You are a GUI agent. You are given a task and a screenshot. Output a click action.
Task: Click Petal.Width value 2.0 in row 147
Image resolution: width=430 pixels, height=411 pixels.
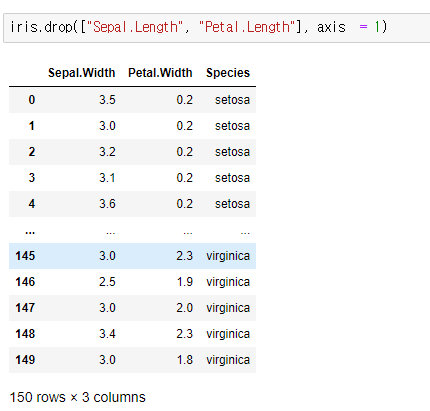tap(185, 308)
